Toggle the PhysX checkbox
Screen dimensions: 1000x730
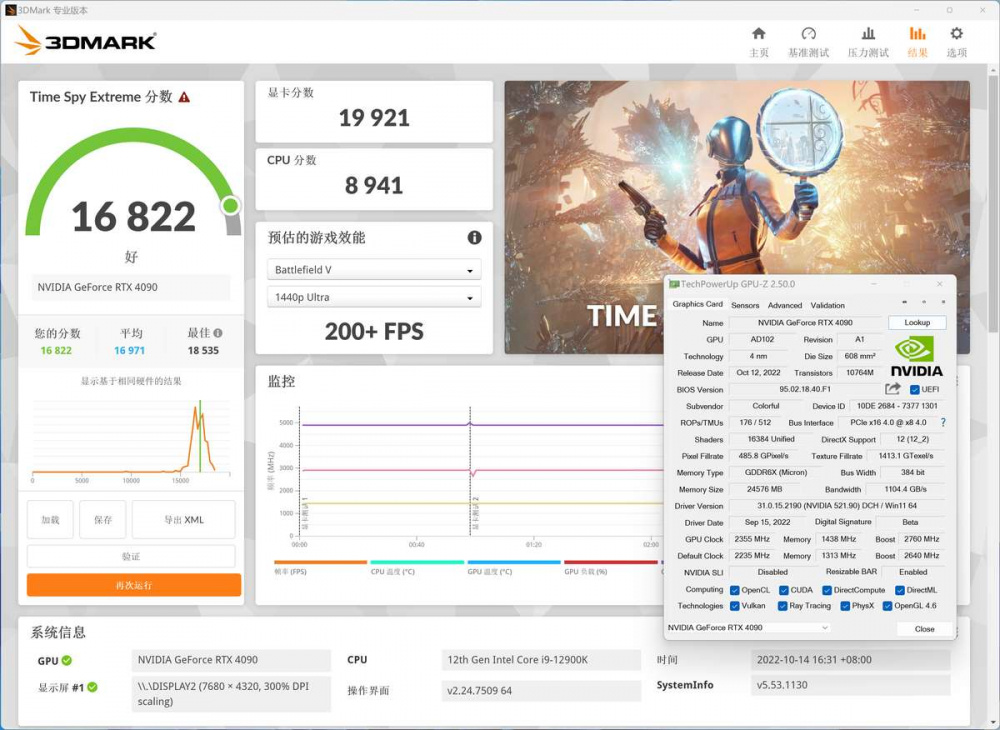click(845, 606)
